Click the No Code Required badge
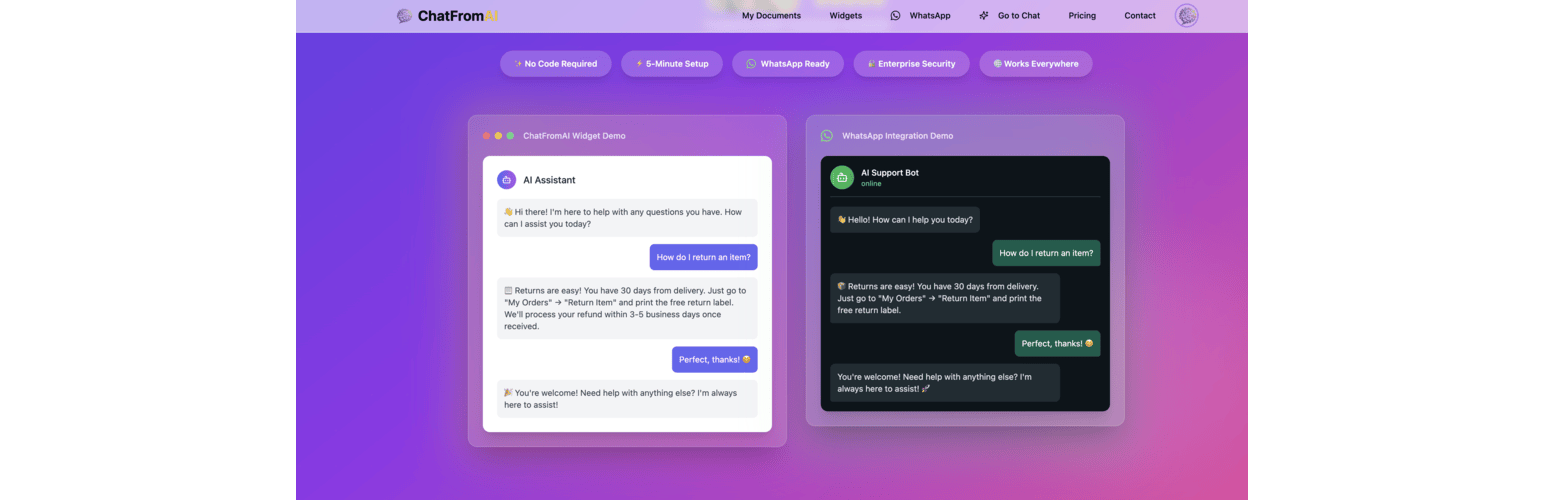 click(x=555, y=64)
